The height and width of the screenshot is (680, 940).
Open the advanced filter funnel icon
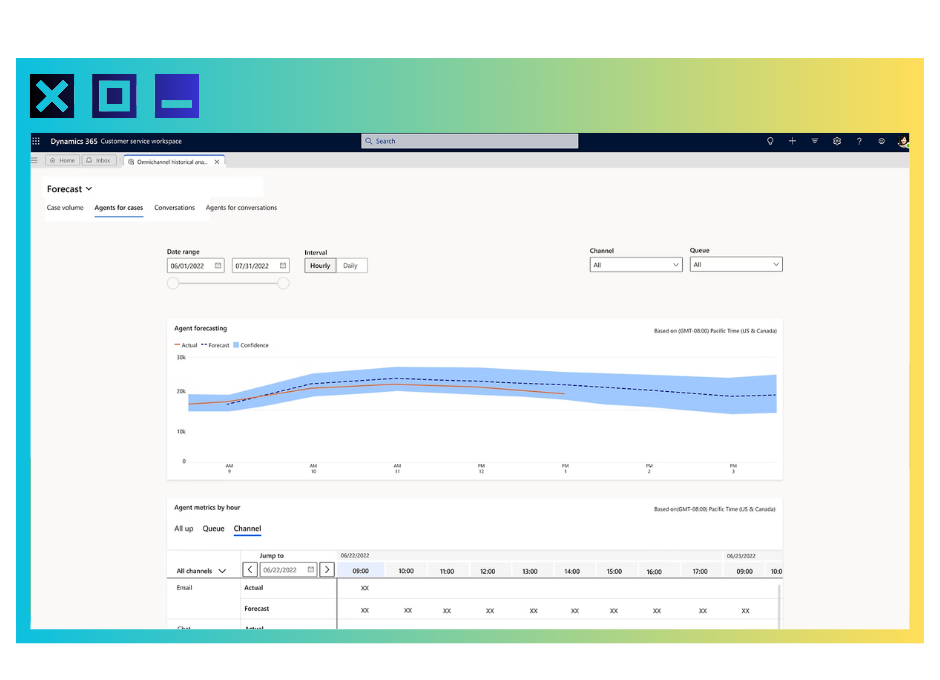pyautogui.click(x=814, y=141)
